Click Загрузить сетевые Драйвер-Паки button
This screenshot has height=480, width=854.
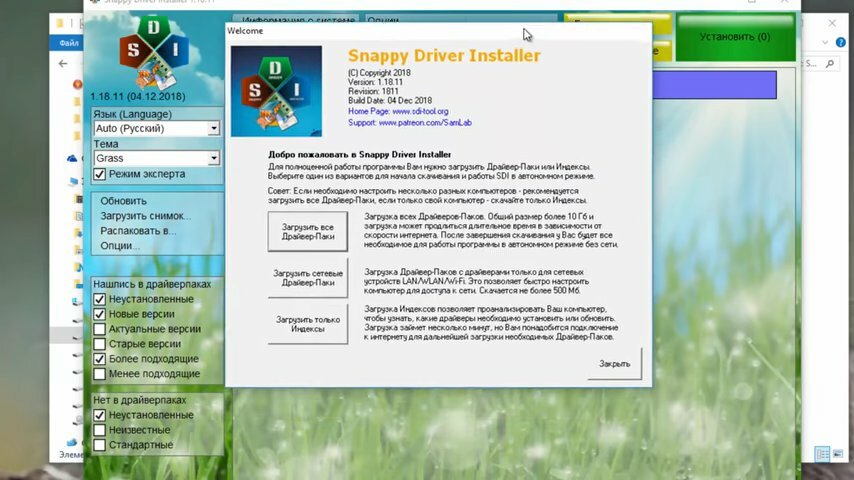pos(308,278)
